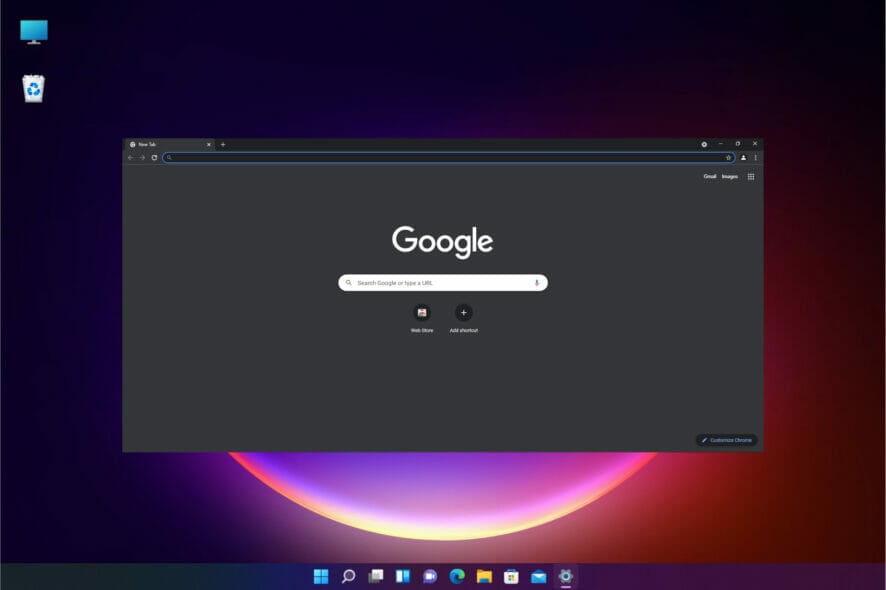
Task: Click the voice search microphone
Action: point(537,283)
